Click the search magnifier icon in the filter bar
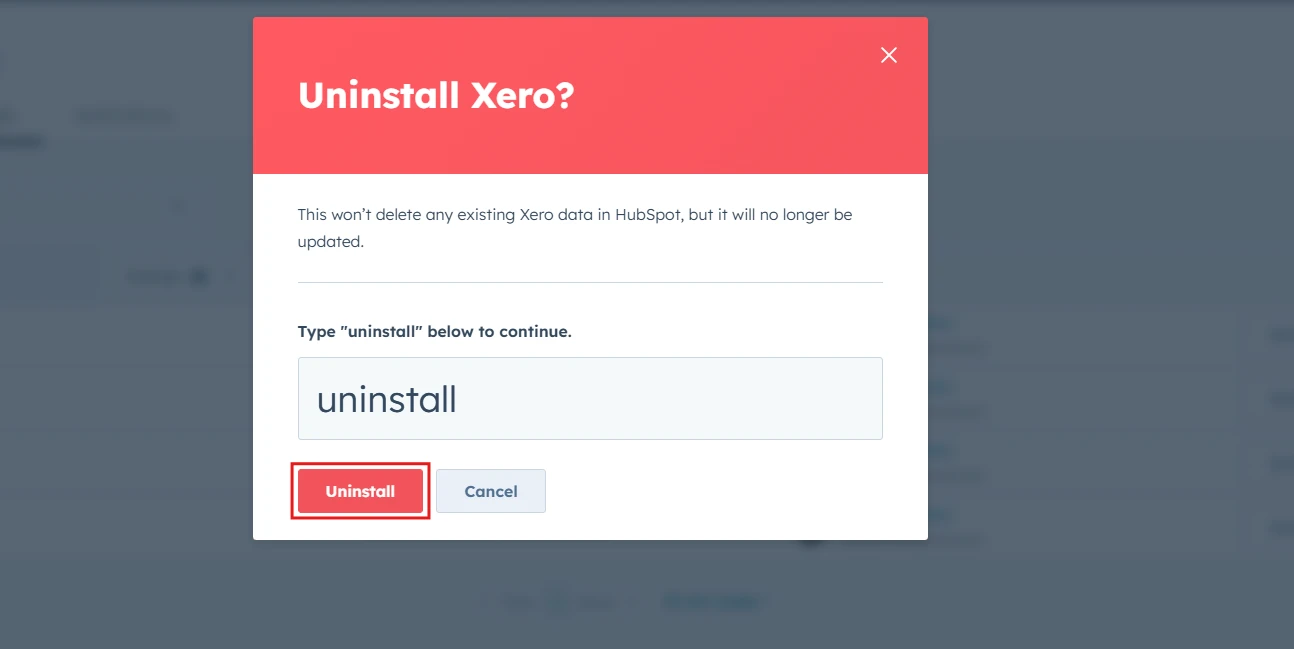The image size is (1294, 649). point(177,205)
